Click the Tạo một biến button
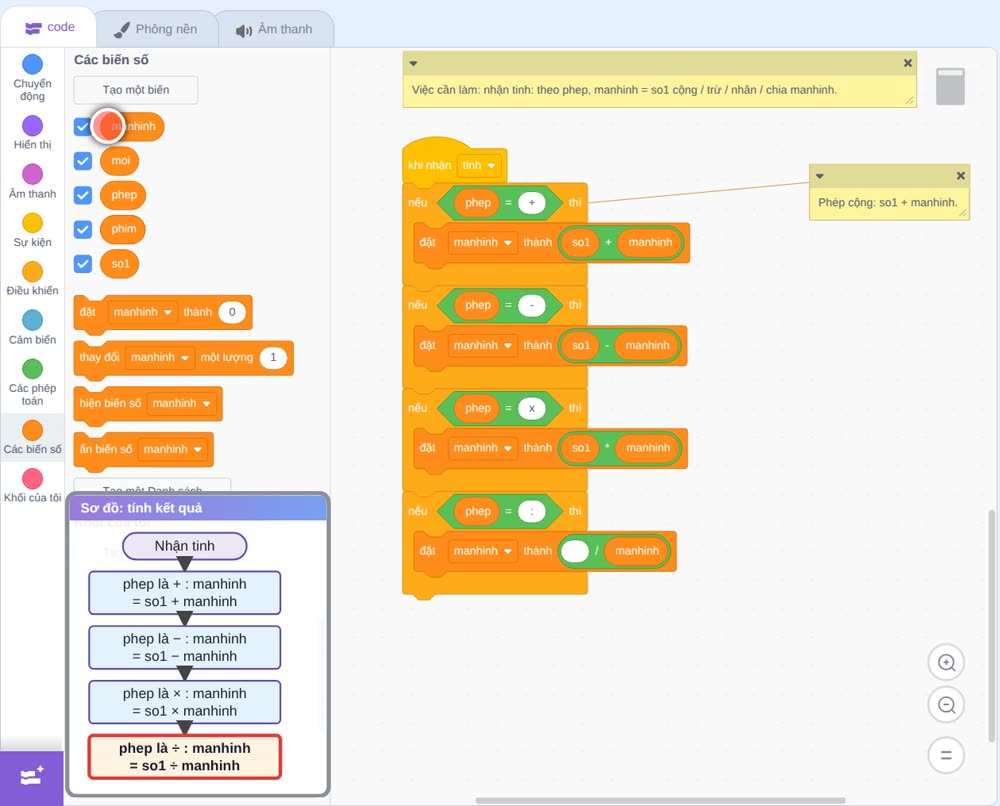Screen dimensions: 1000x806 click(136, 90)
